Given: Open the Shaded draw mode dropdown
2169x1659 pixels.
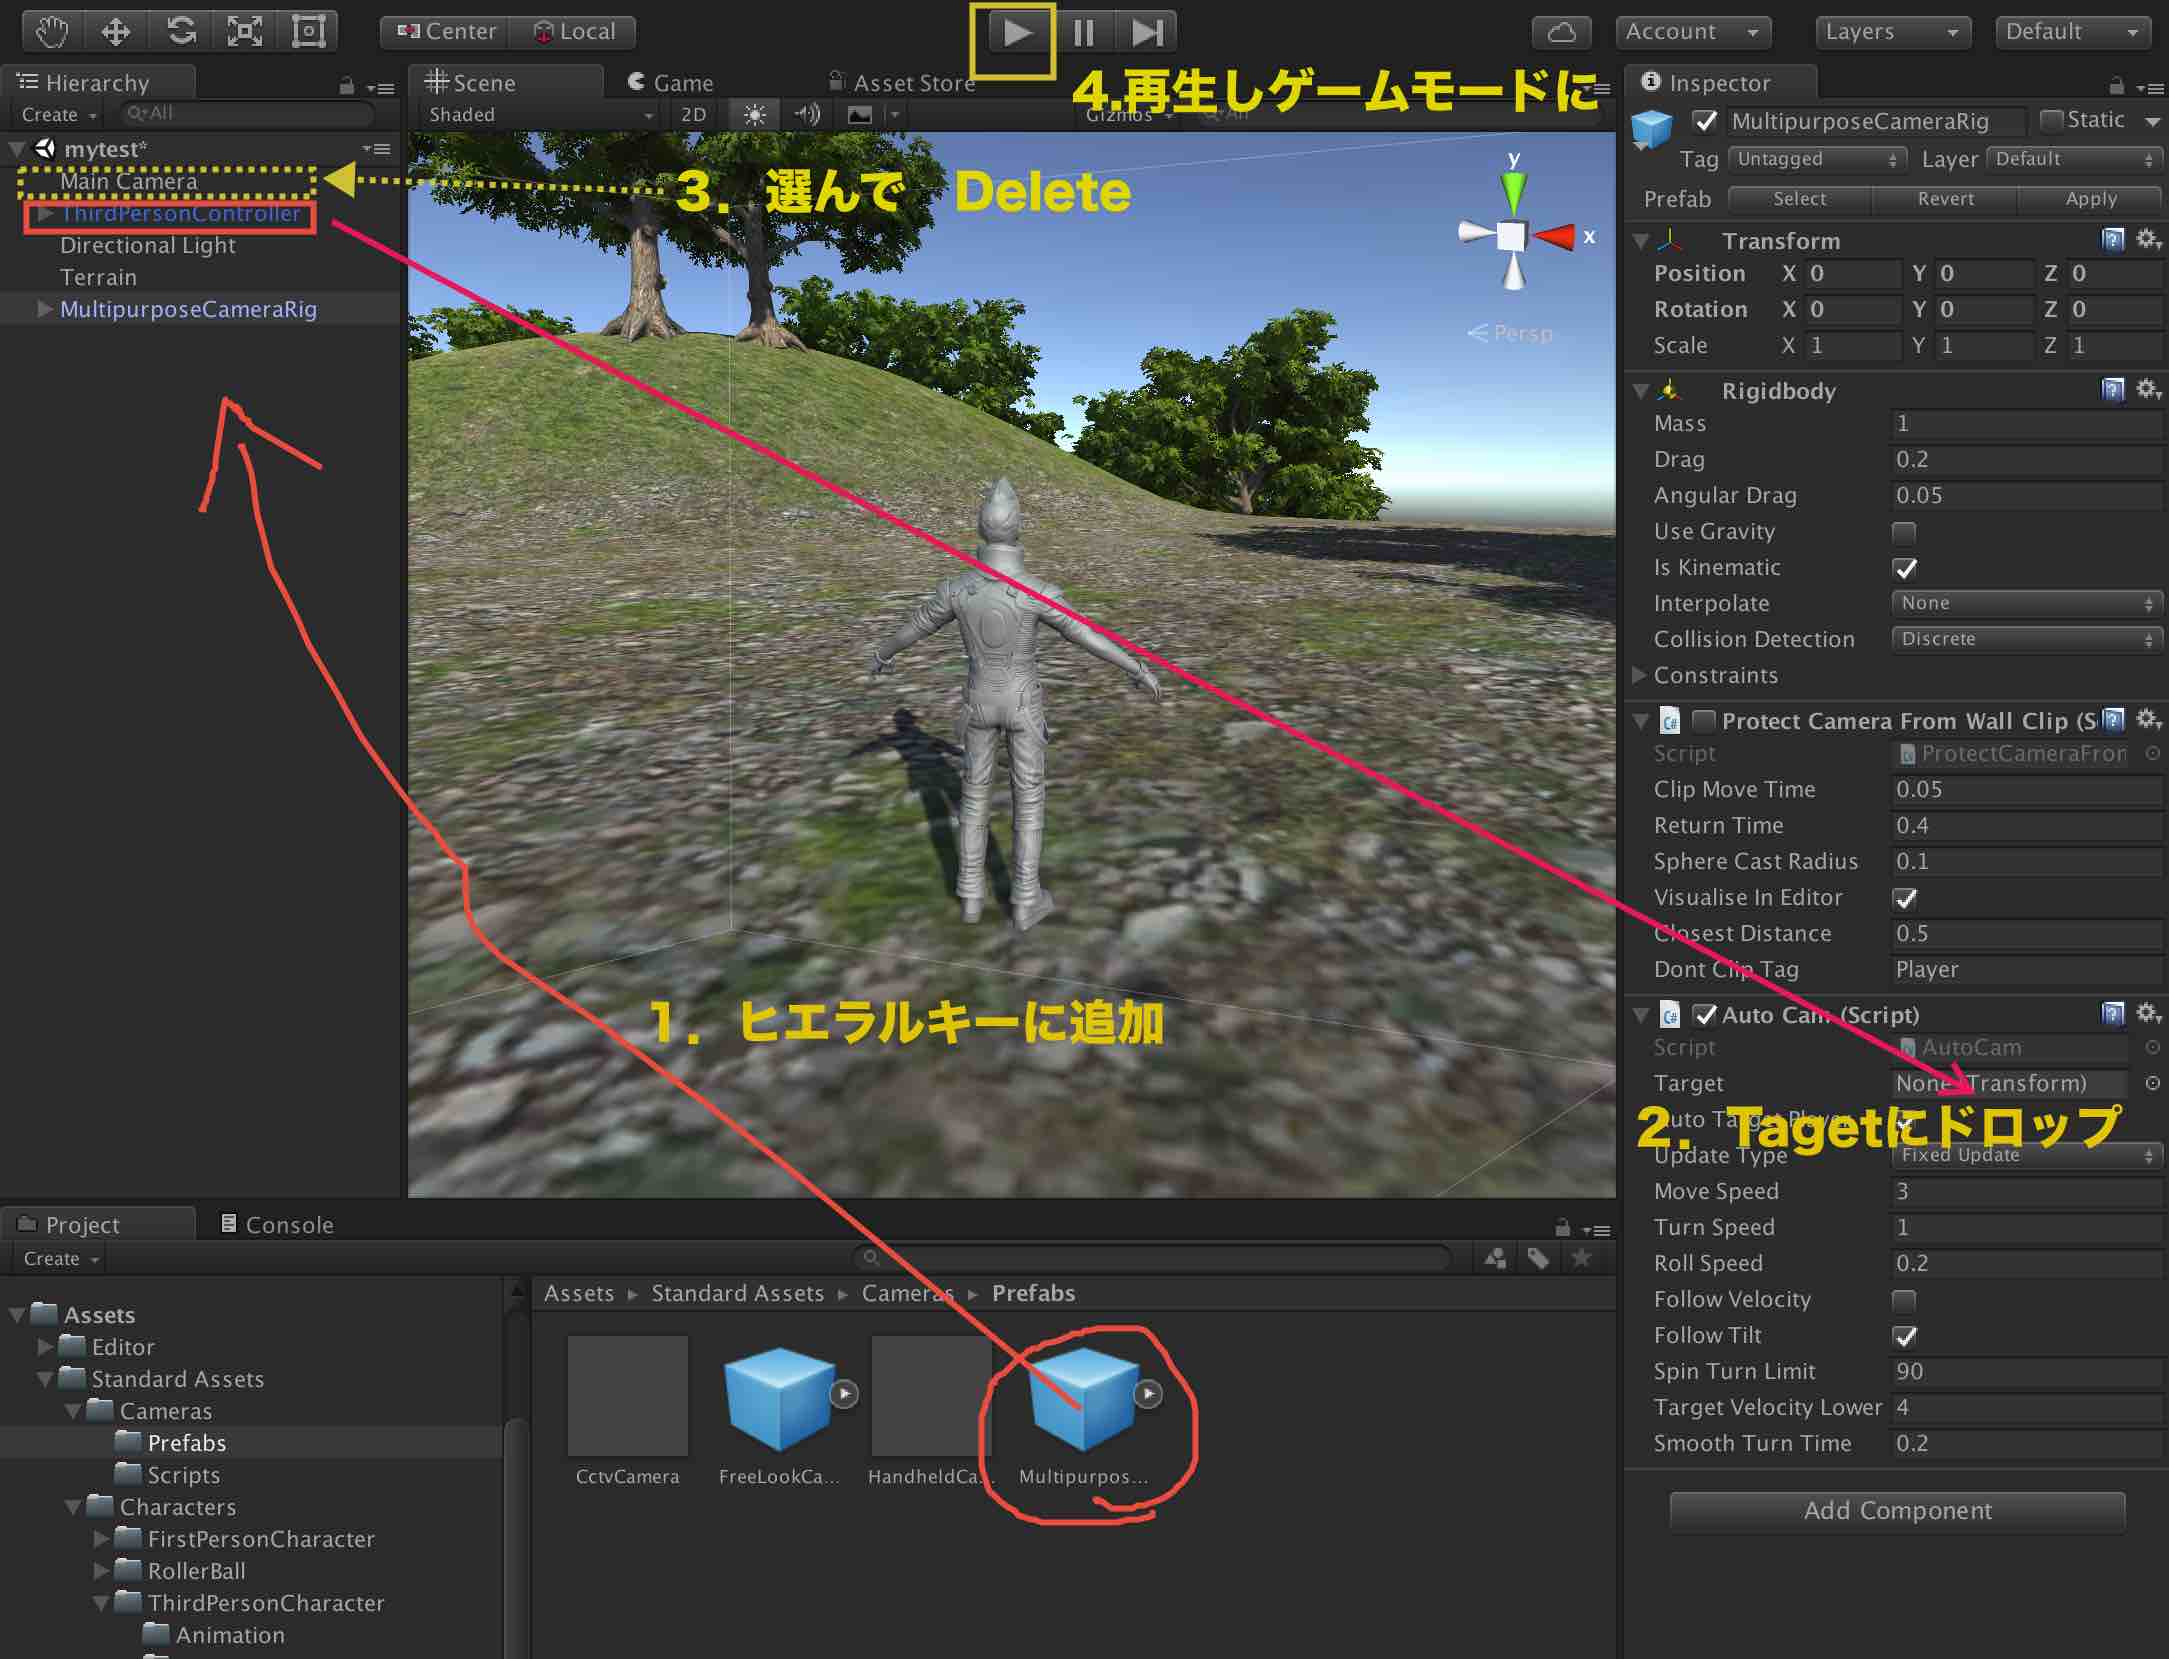Looking at the screenshot, I should pos(540,115).
